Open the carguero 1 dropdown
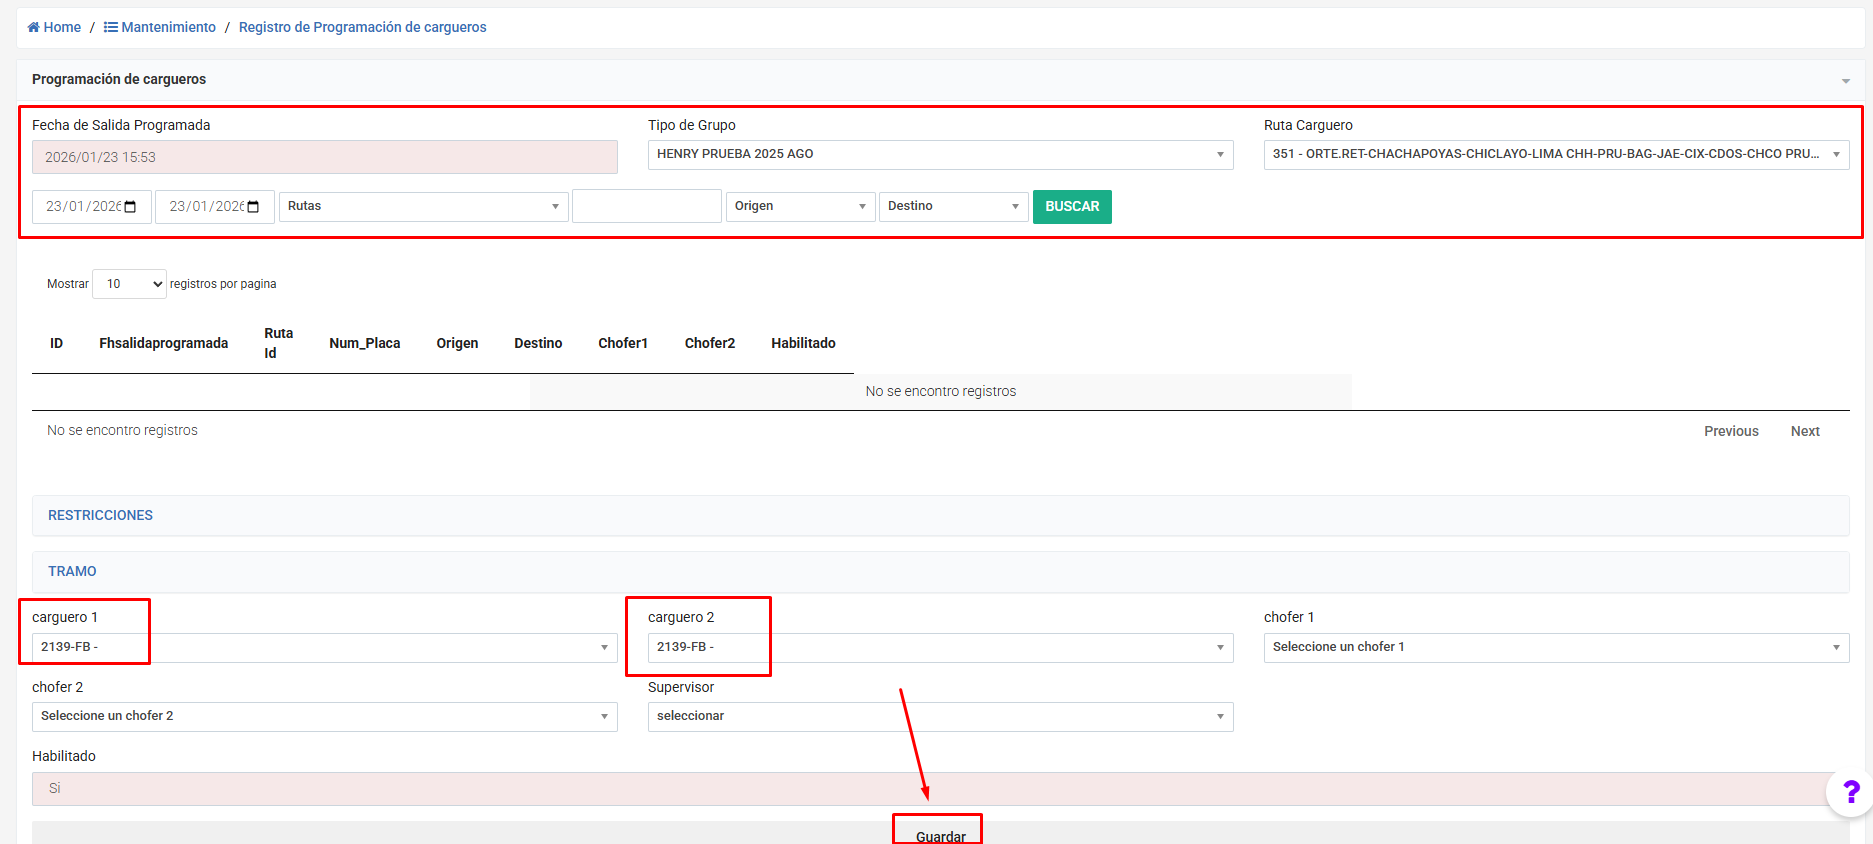The image size is (1873, 844). pyautogui.click(x=324, y=648)
